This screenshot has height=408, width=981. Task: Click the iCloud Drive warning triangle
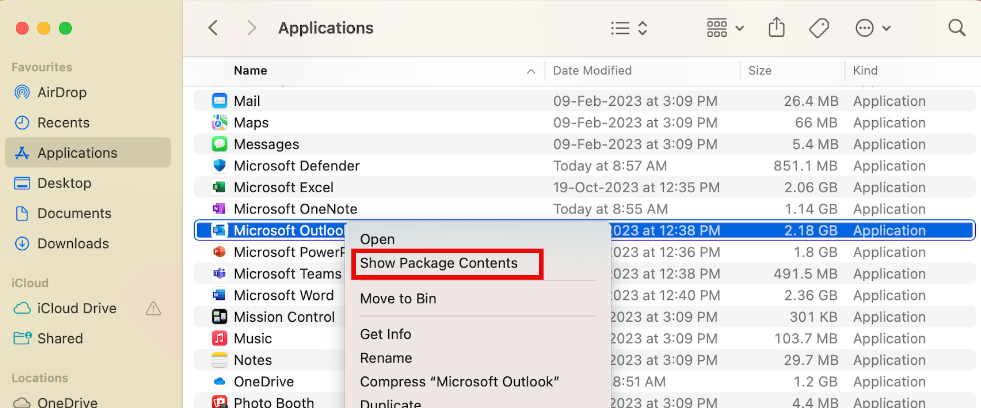tap(153, 308)
